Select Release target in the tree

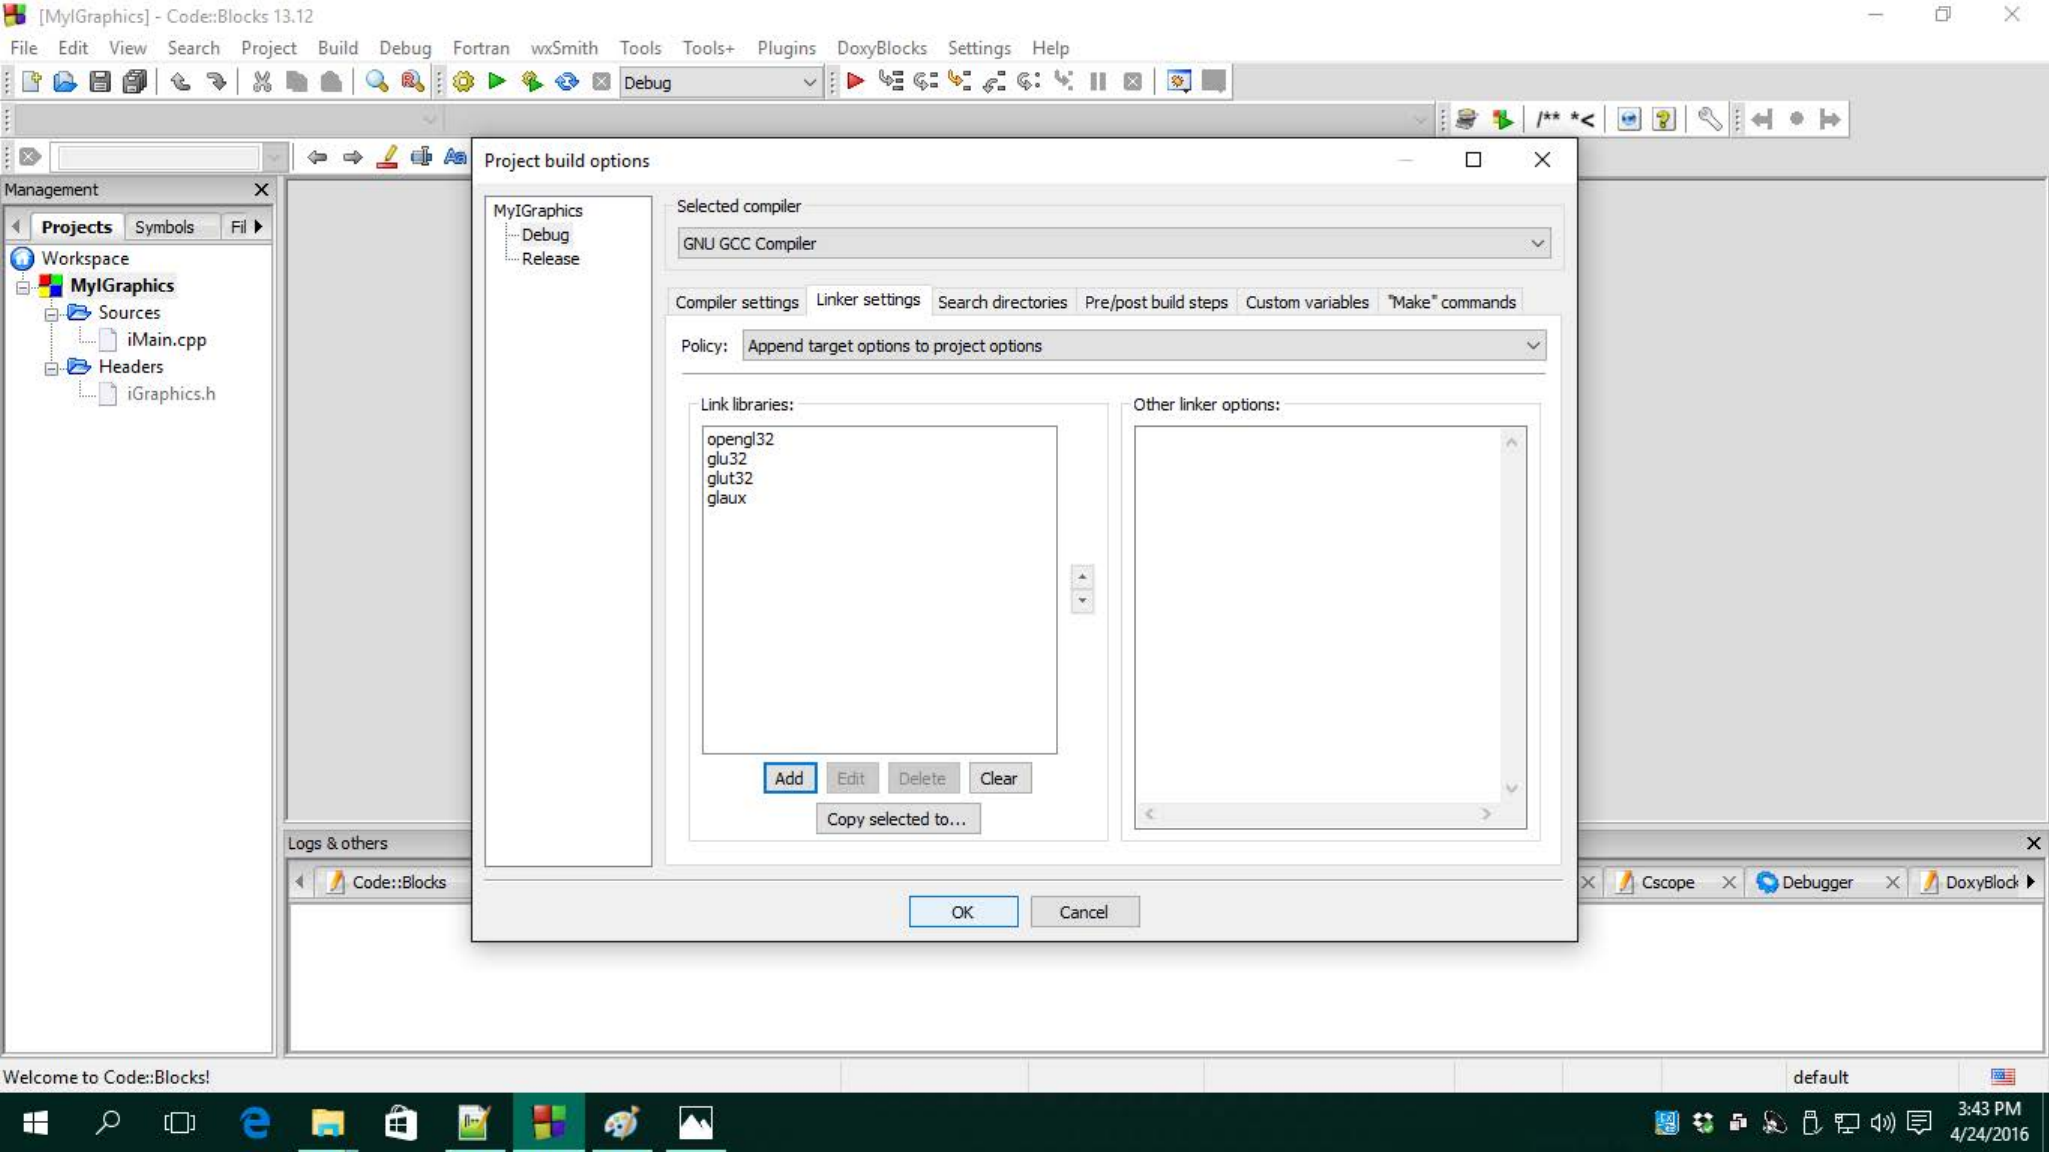tap(550, 259)
